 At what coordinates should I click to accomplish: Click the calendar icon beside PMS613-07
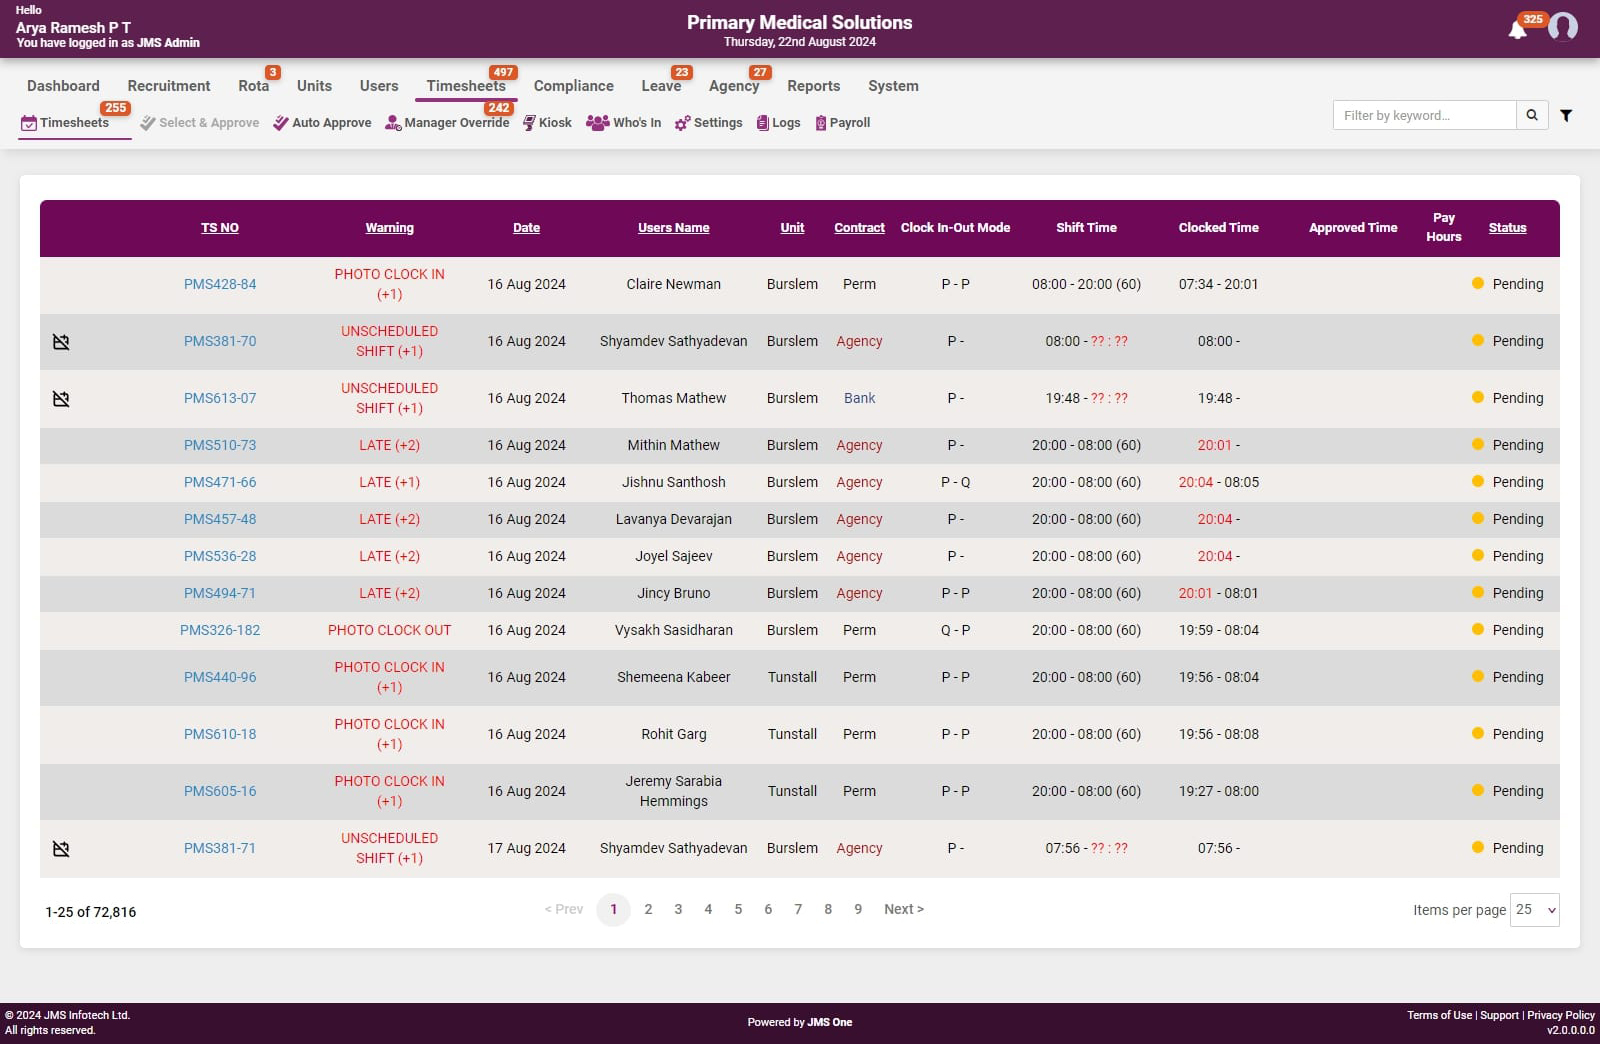[61, 399]
